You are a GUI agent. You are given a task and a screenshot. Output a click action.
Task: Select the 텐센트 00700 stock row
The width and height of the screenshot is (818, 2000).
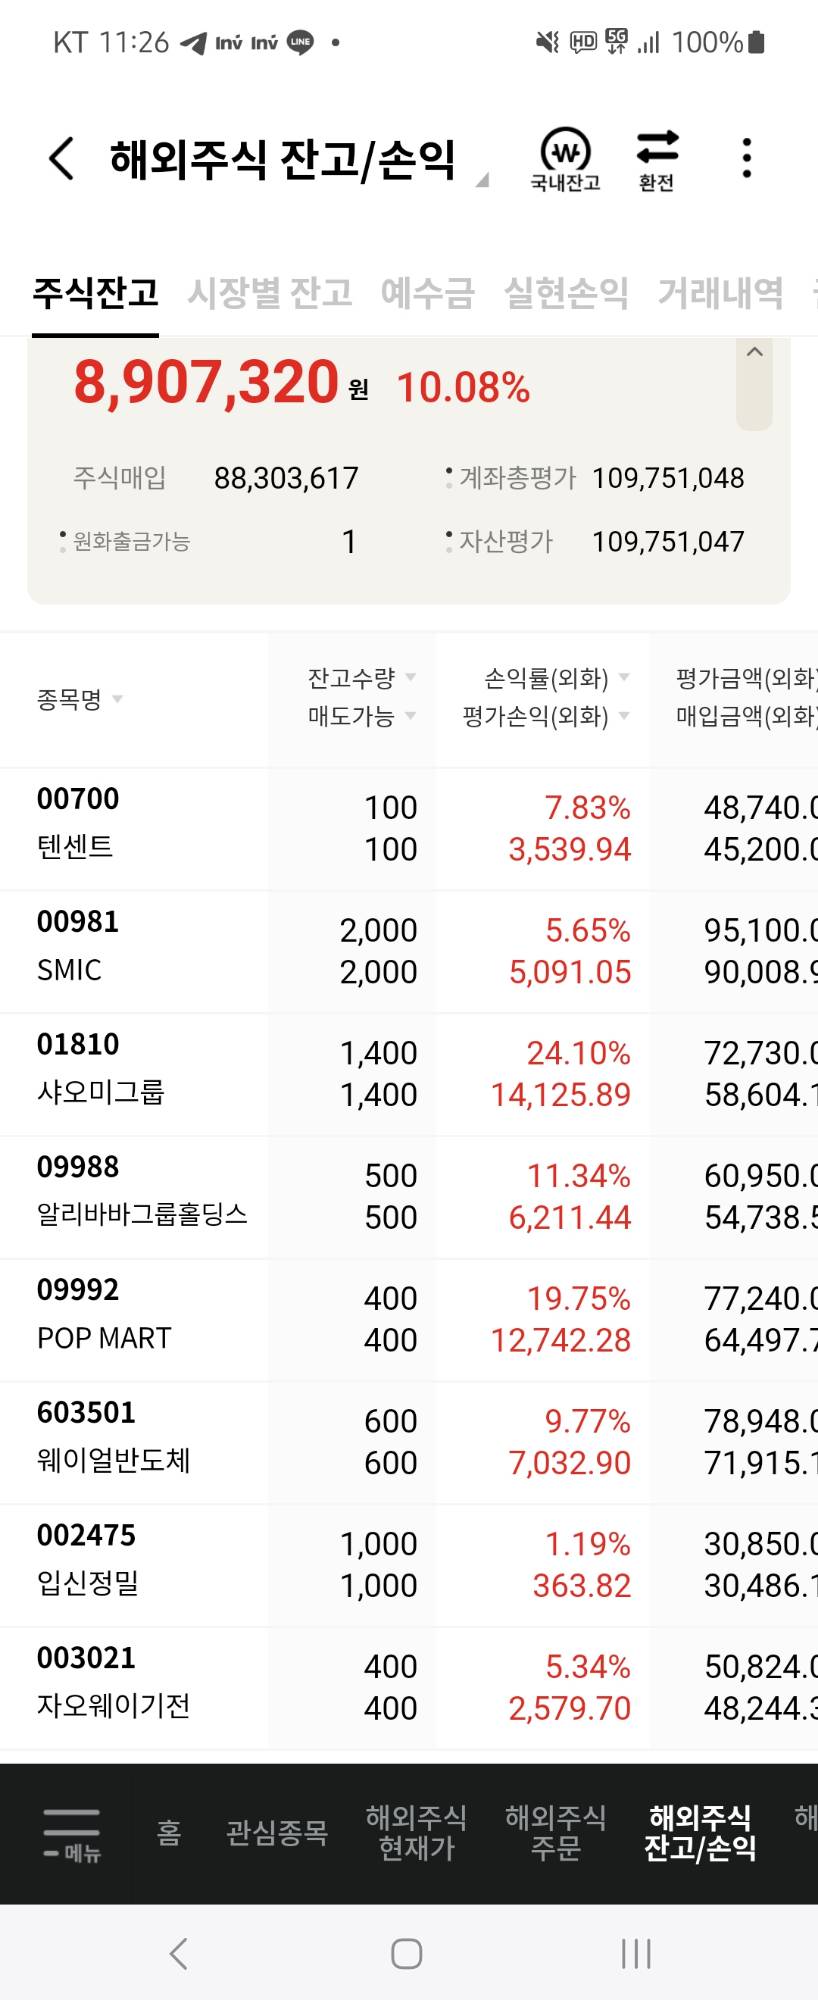click(409, 829)
